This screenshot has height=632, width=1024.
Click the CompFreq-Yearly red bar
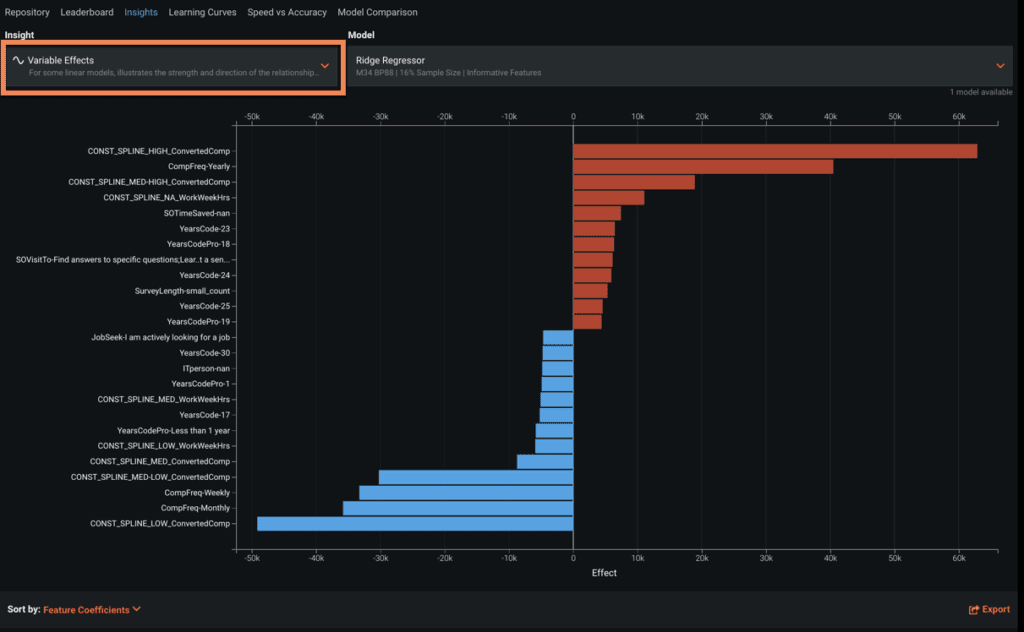coord(703,166)
